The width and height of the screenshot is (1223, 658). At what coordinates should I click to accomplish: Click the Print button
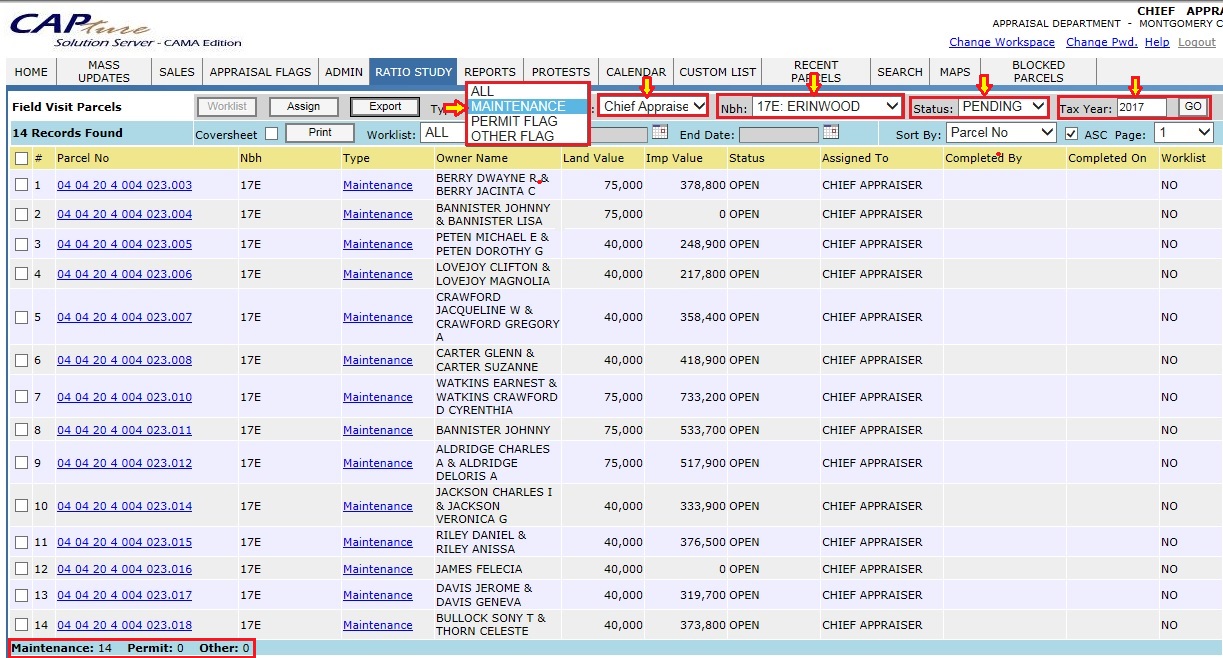(320, 132)
